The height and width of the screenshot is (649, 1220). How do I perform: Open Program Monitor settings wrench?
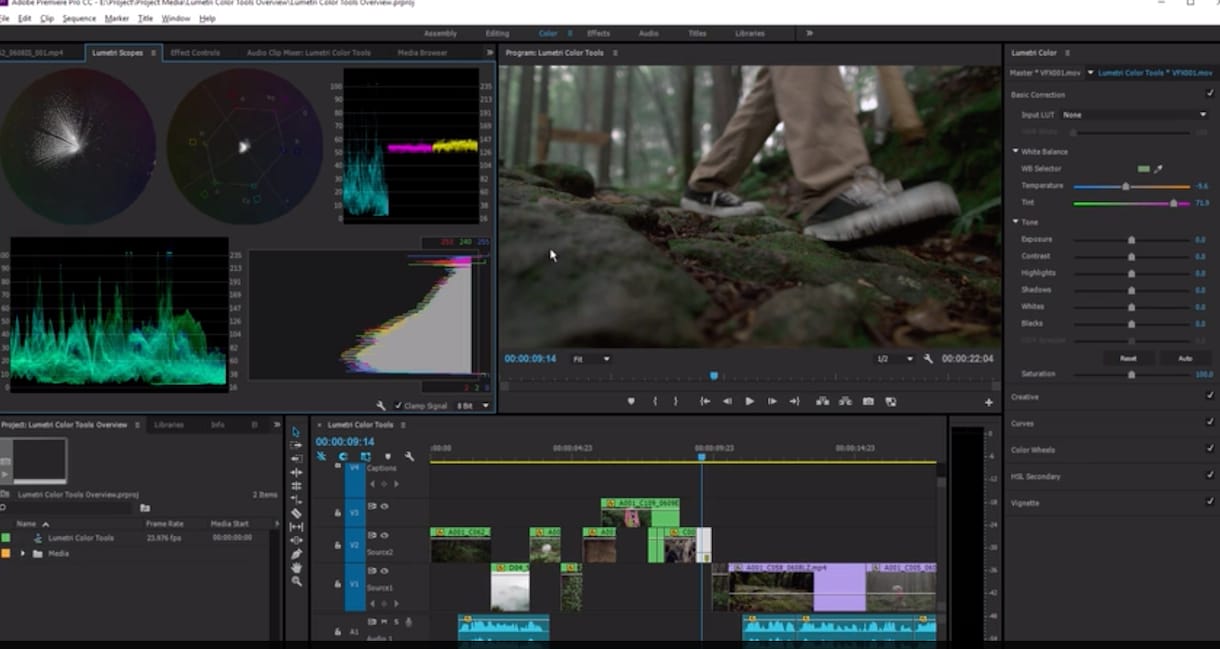[928, 358]
